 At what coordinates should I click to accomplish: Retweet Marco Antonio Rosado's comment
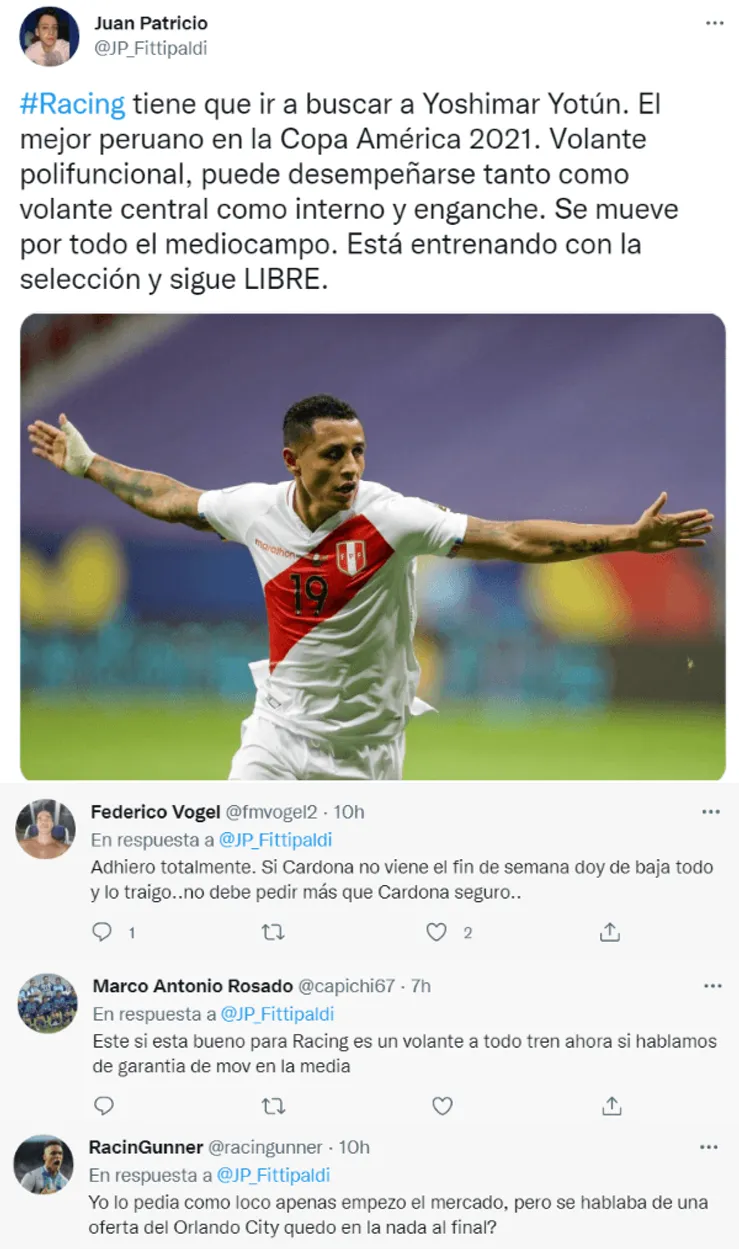272,1105
